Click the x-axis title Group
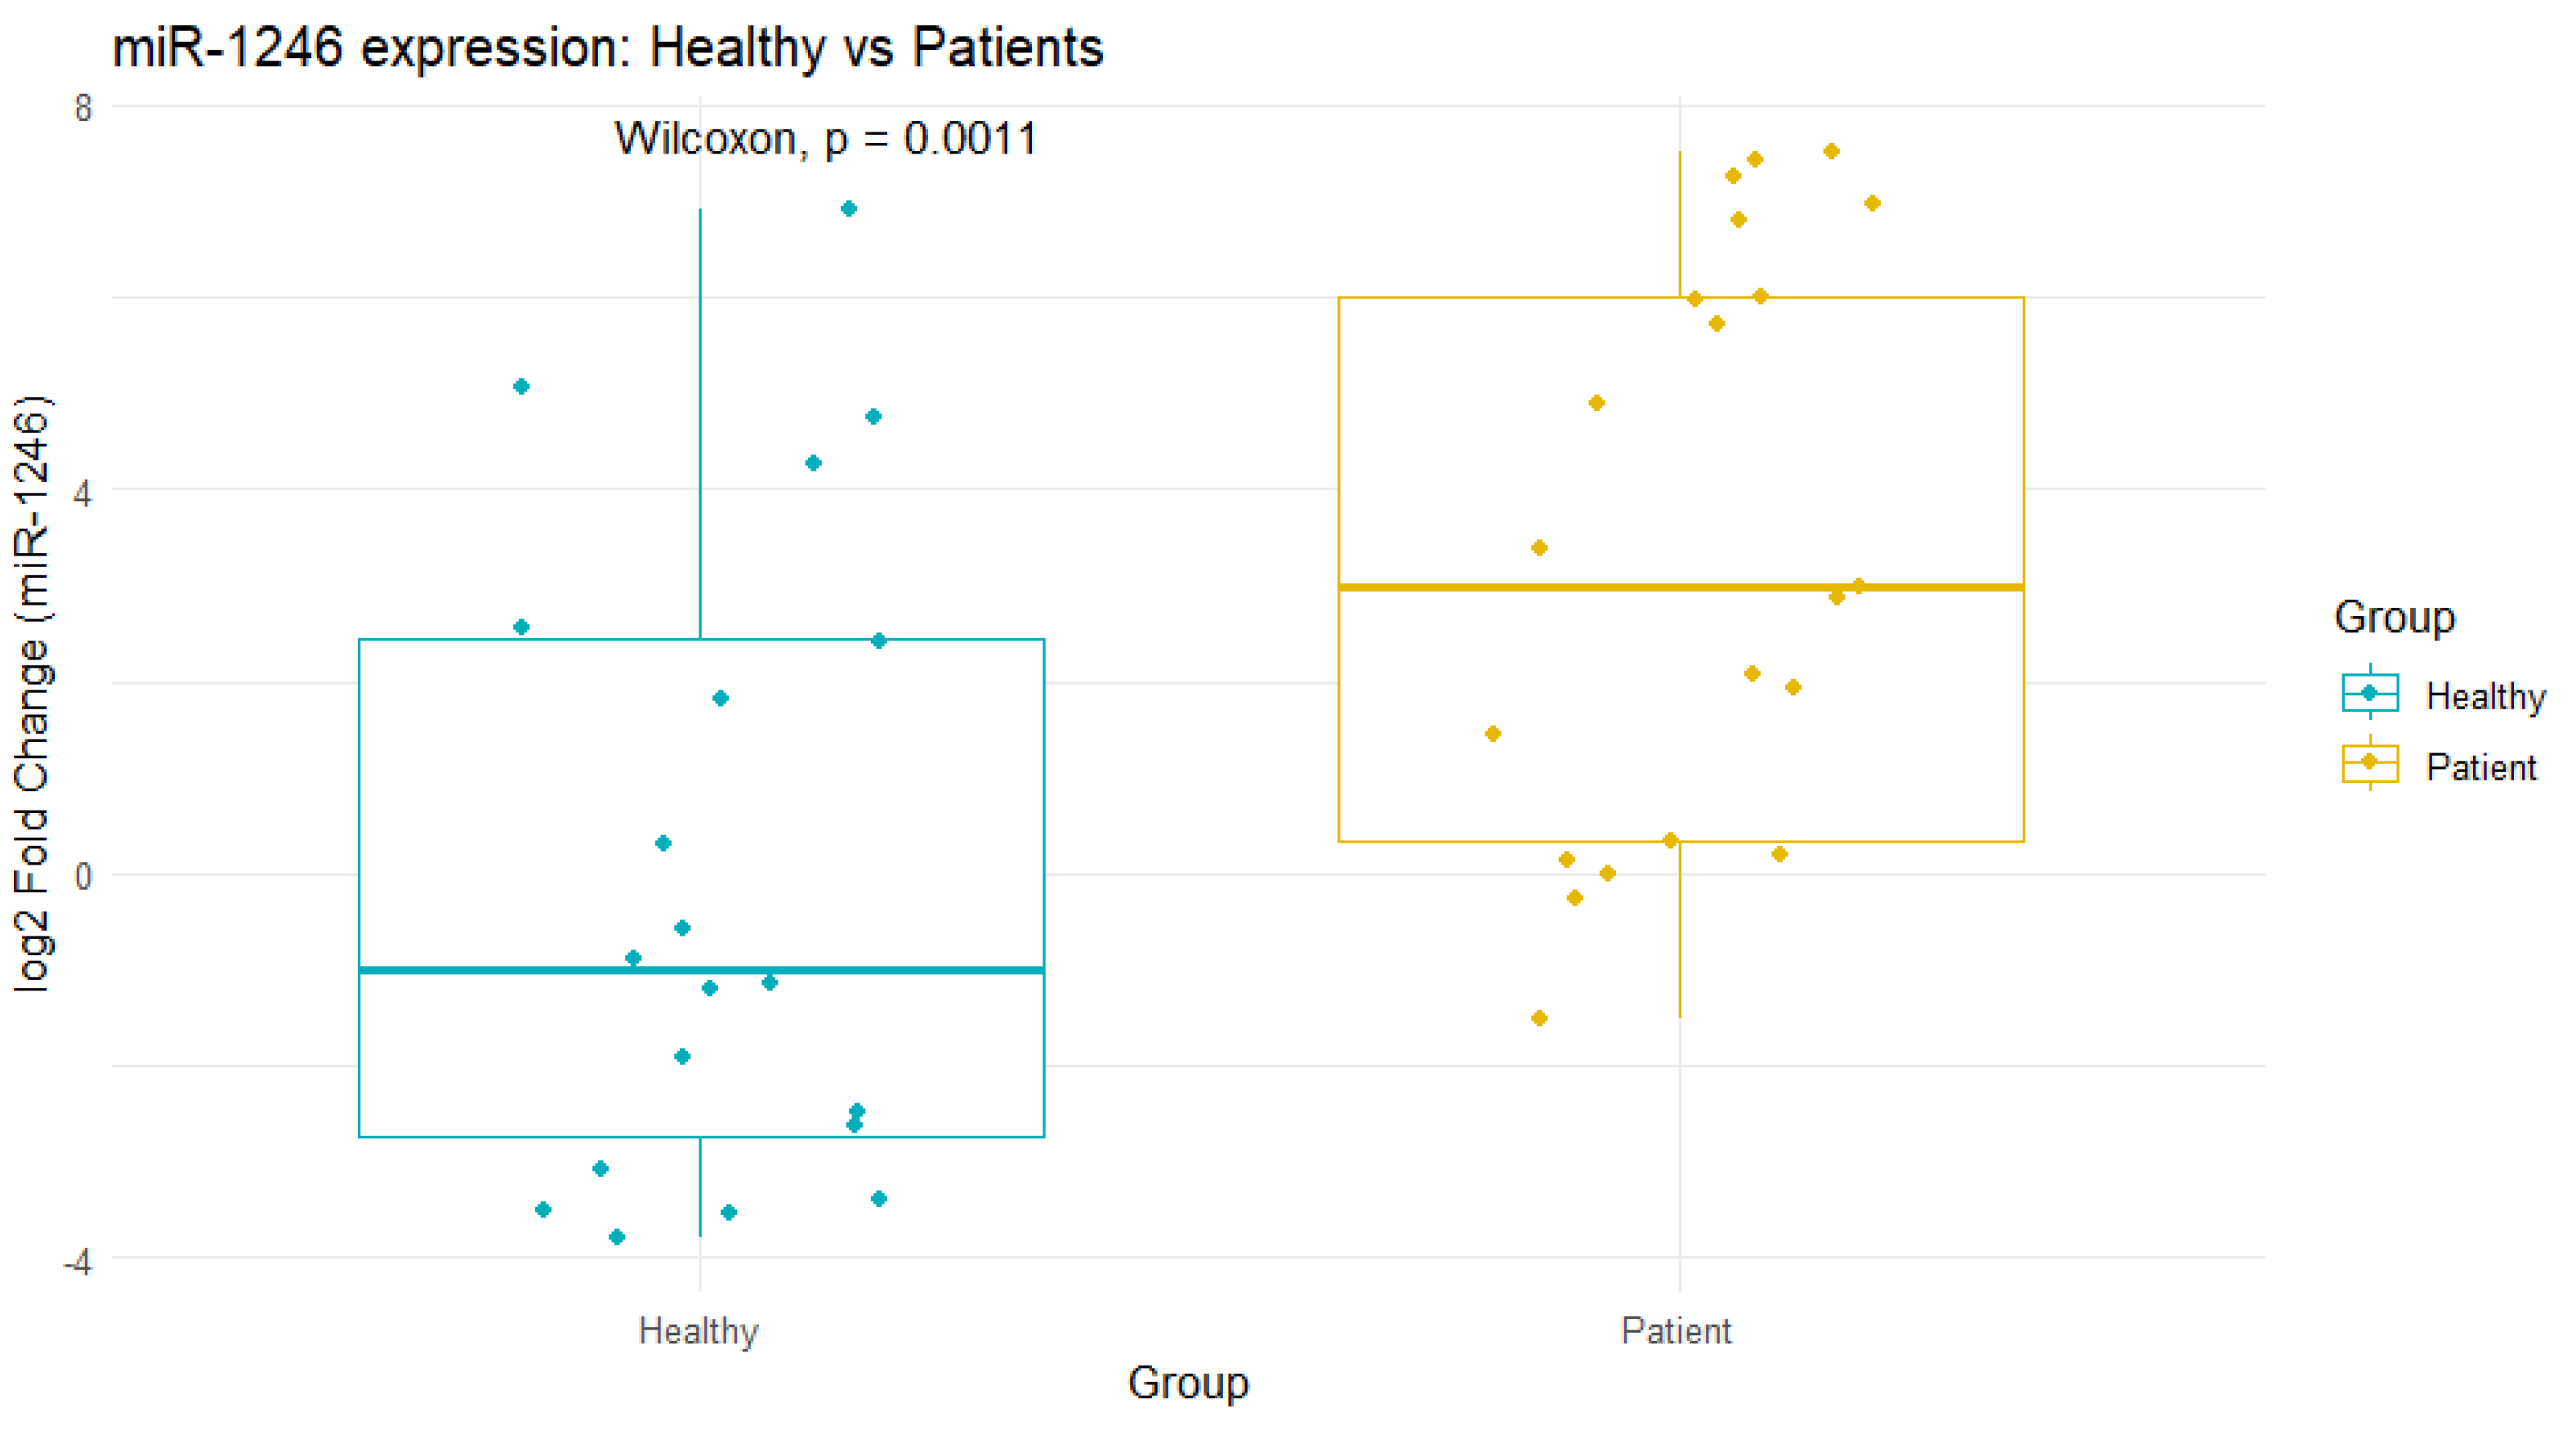This screenshot has height=1430, width=2576. [1188, 1383]
